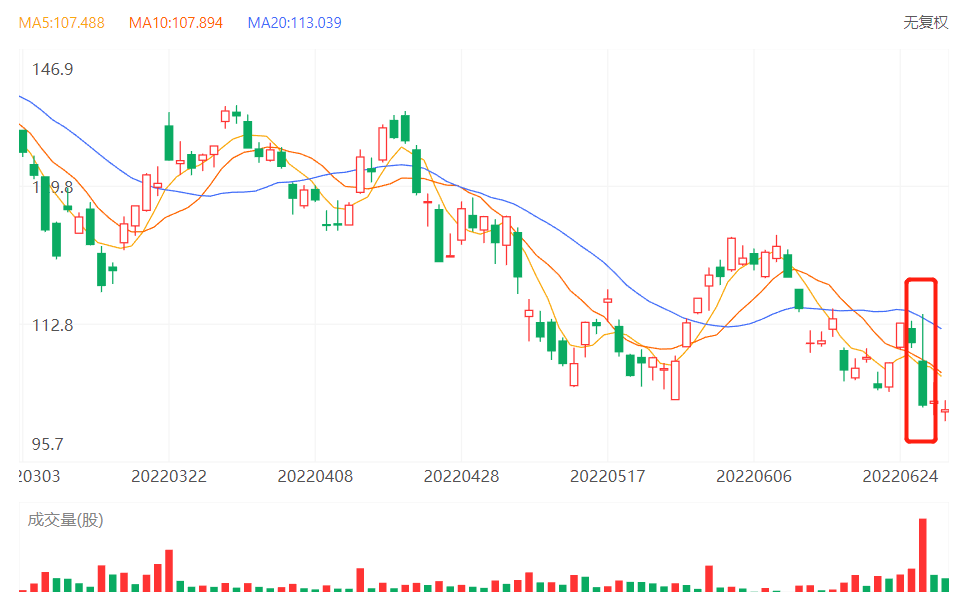Click the 95.7 price axis value
Viewport: 972px width, 608px height.
48,444
